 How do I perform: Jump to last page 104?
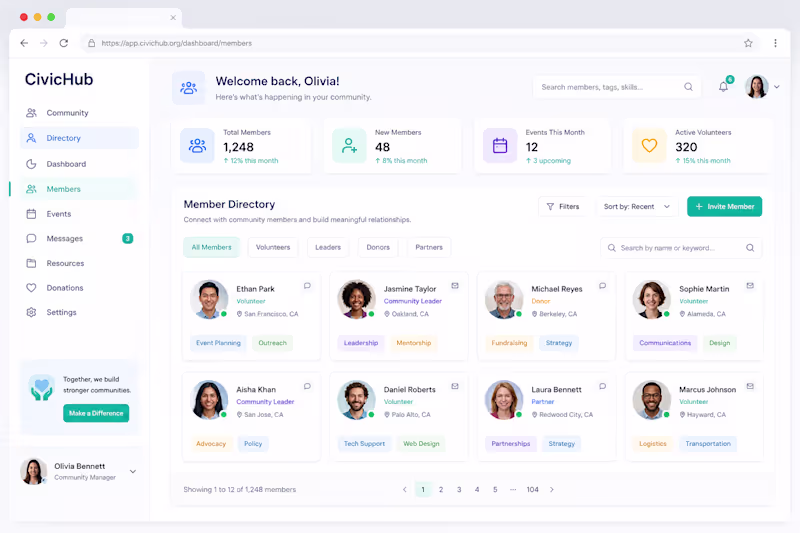533,490
